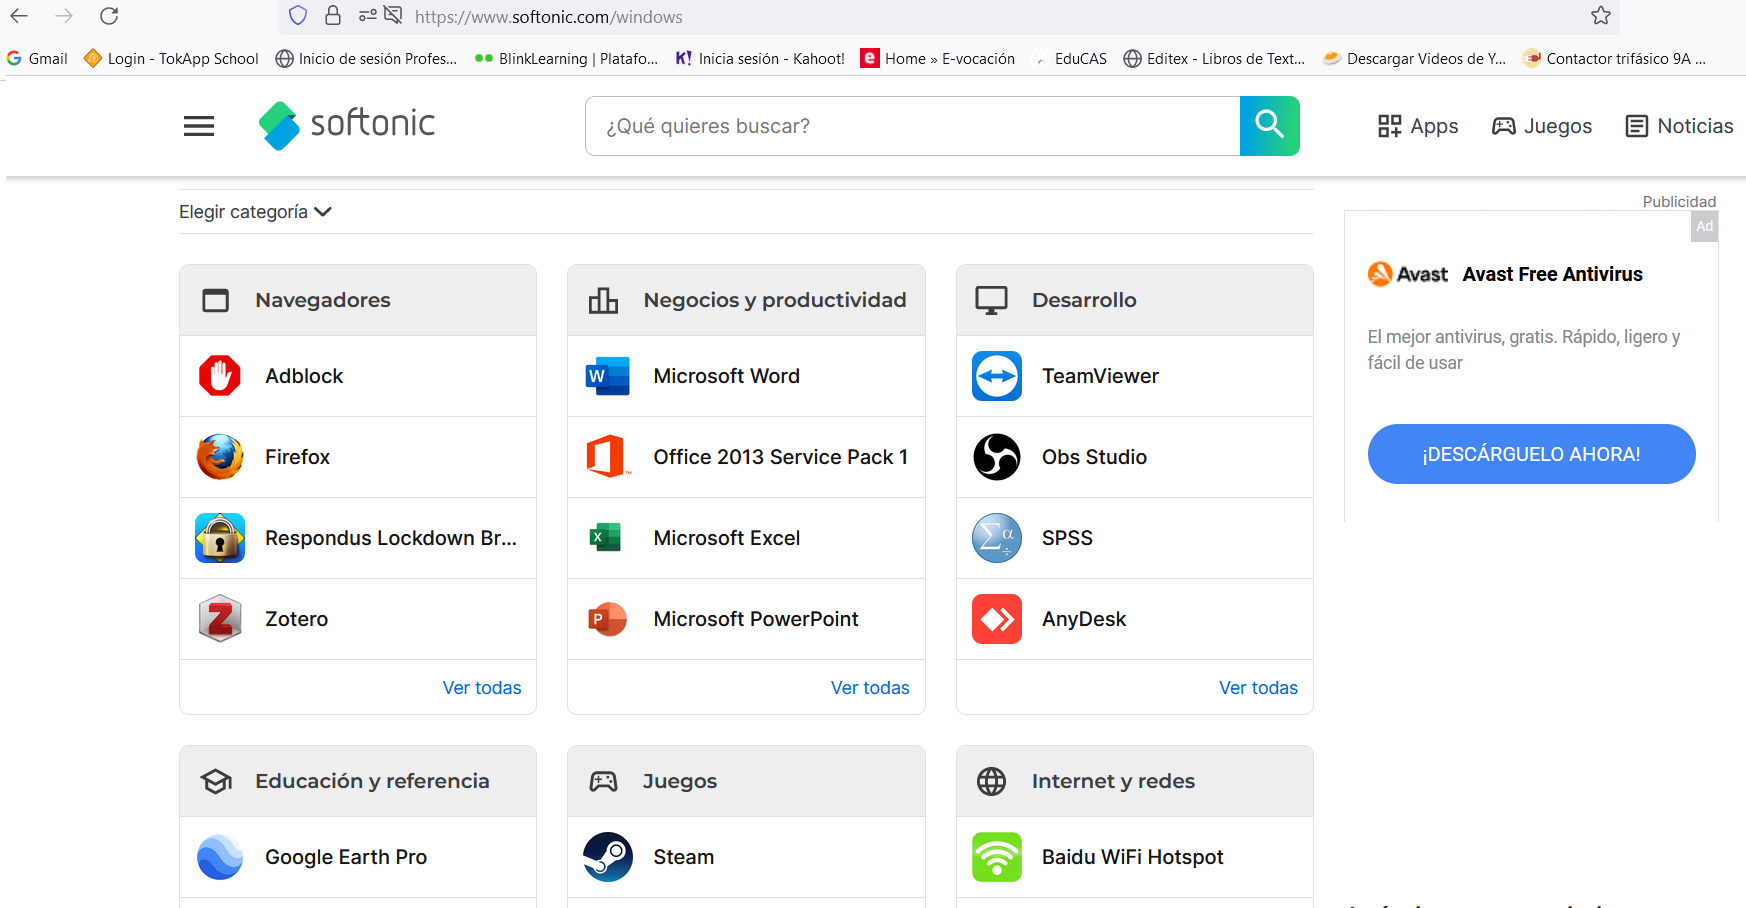Open the Baidu WiFi Hotspot icon
This screenshot has width=1746, height=908.
tap(996, 857)
